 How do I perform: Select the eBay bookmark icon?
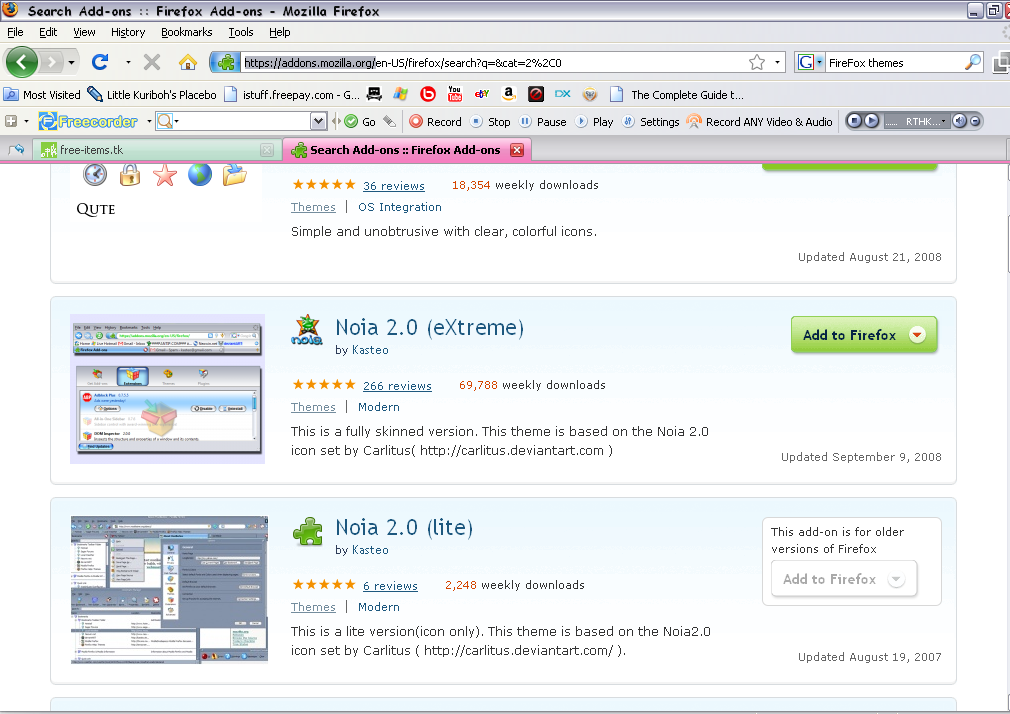(481, 94)
